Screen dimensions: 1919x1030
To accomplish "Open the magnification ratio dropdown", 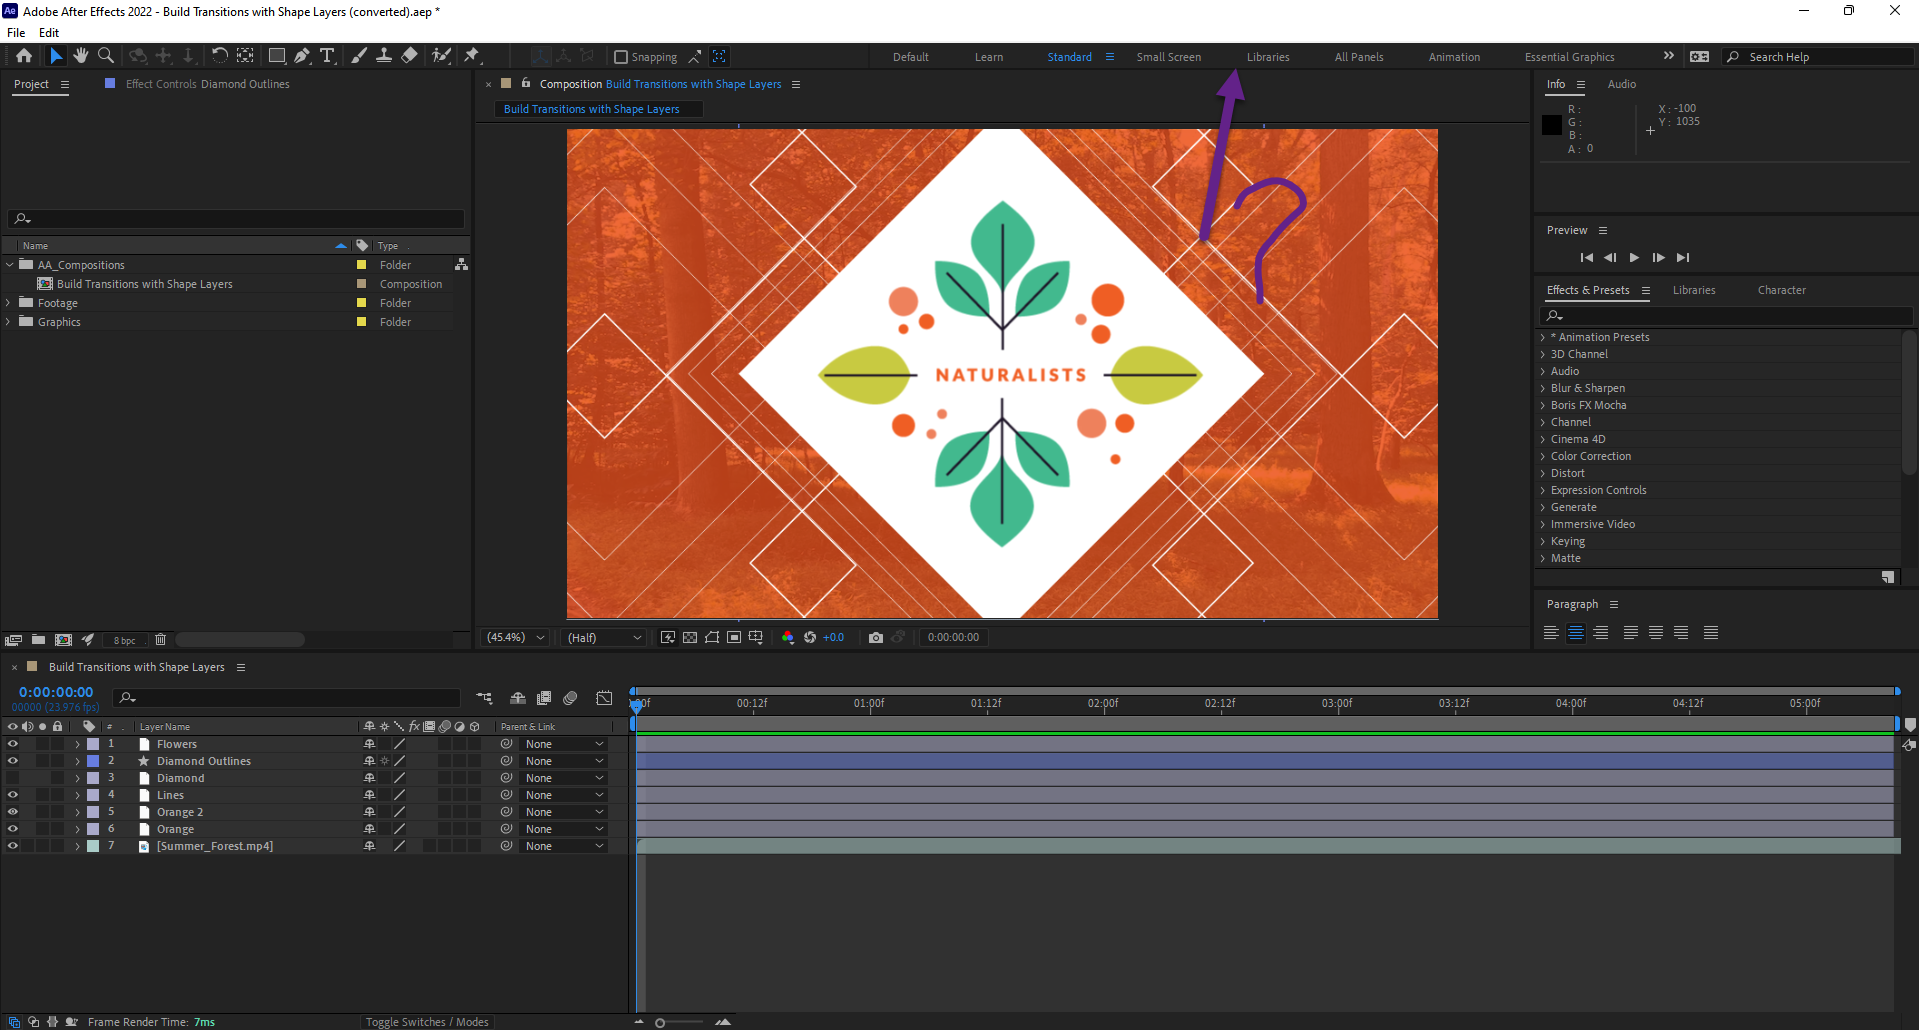I will click(x=514, y=637).
